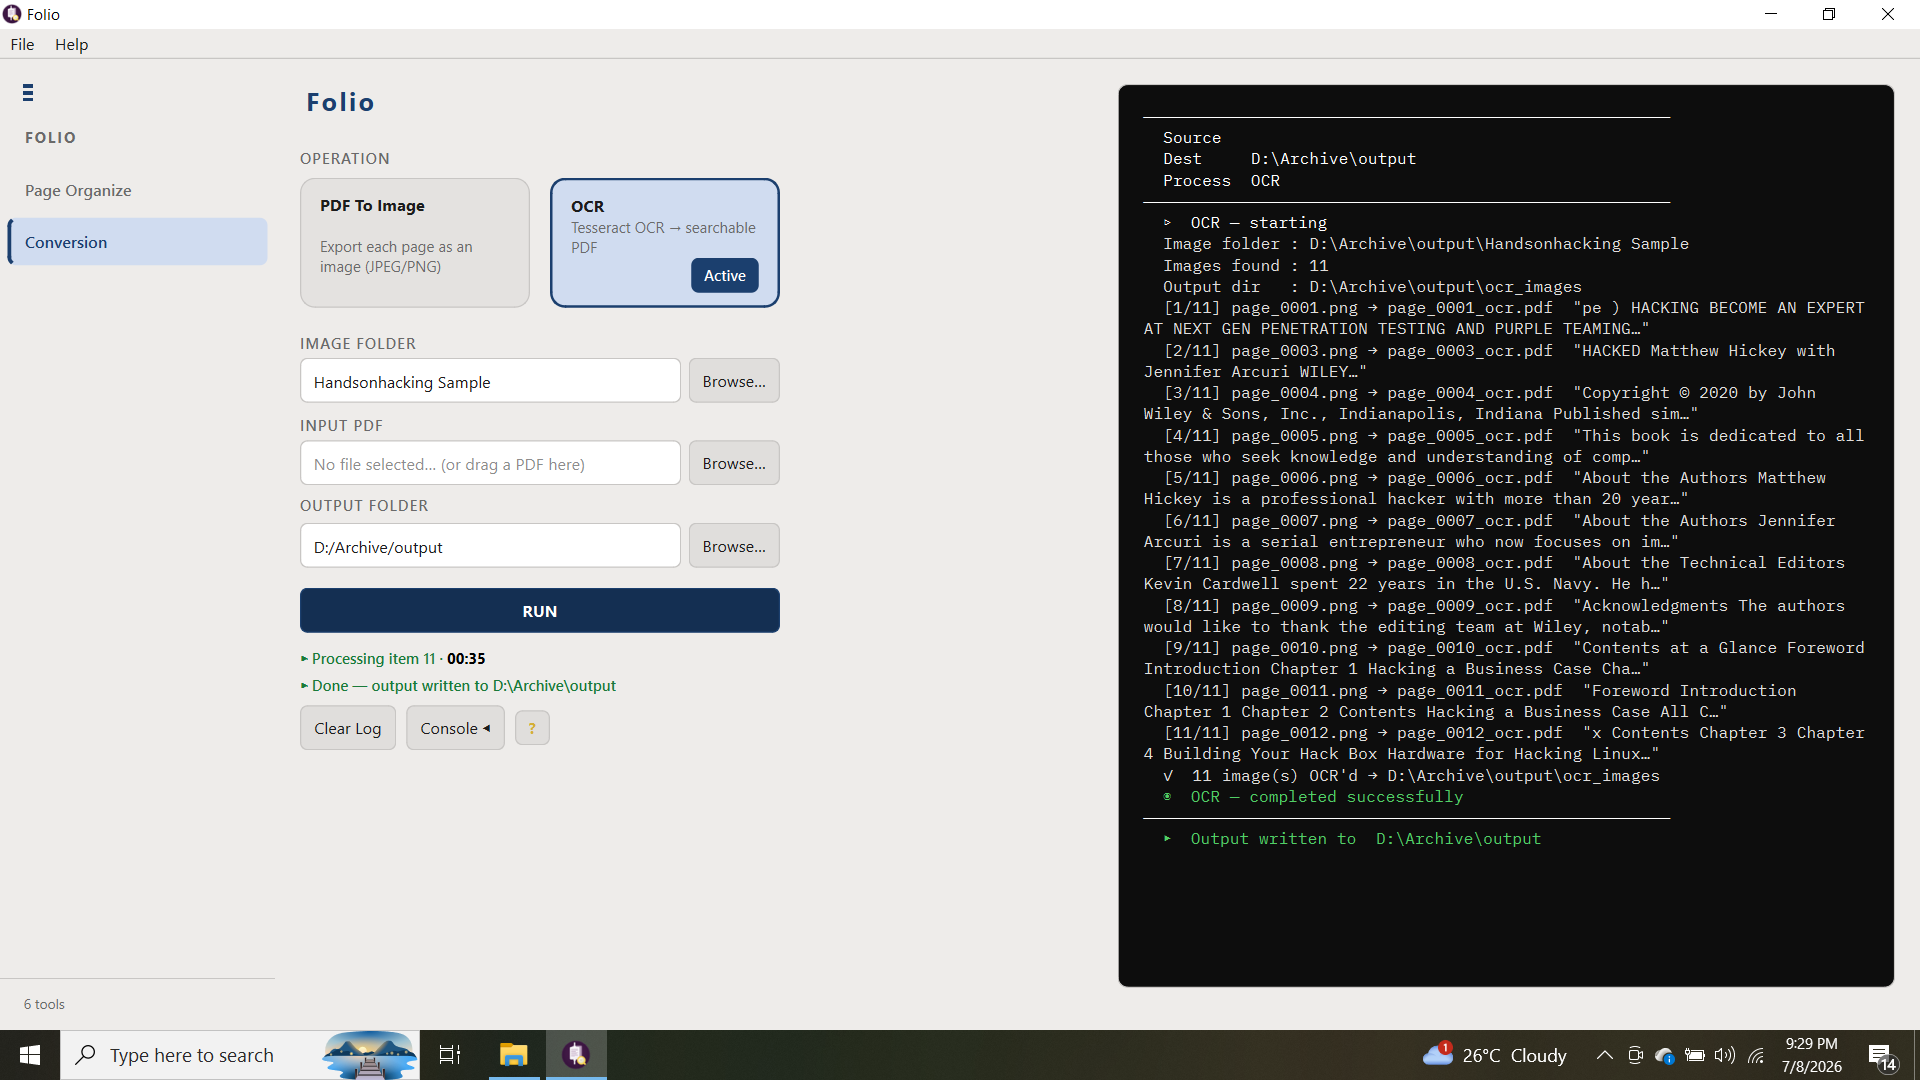Viewport: 1920px width, 1080px height.
Task: Click the 'Done — output written' status message
Action: pyautogui.click(x=458, y=686)
